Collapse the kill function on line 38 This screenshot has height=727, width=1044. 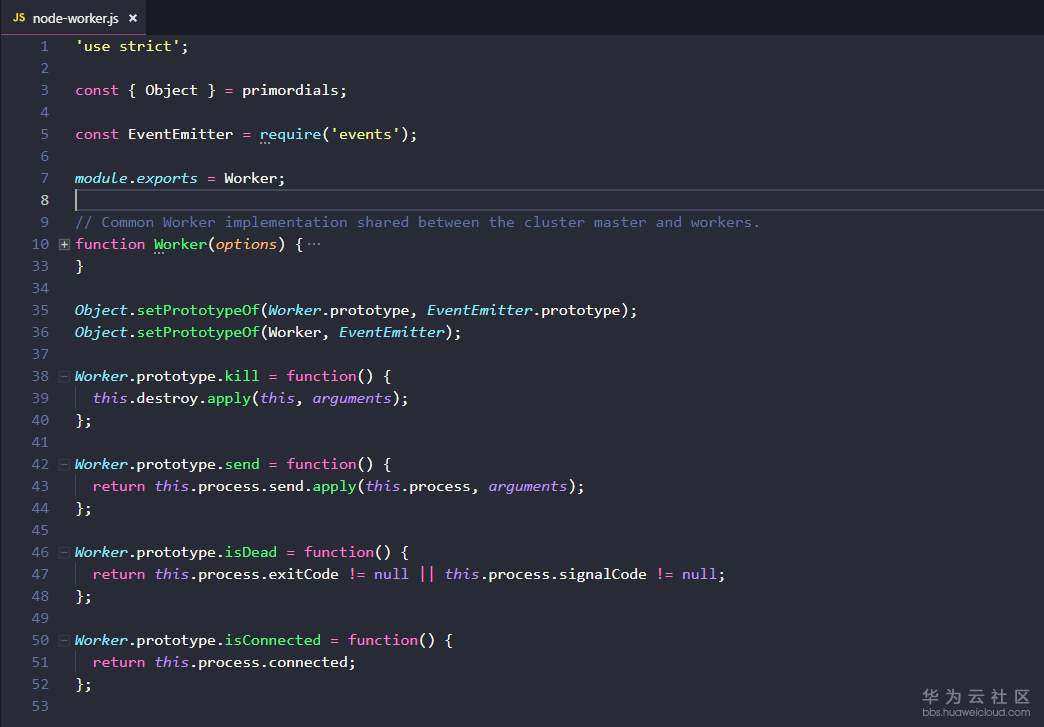coord(64,376)
